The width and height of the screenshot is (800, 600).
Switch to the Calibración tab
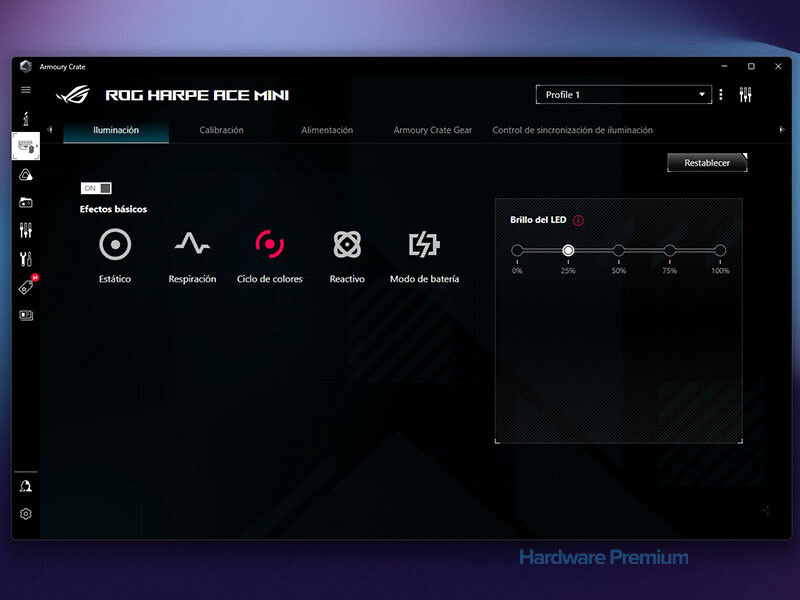[x=221, y=131]
